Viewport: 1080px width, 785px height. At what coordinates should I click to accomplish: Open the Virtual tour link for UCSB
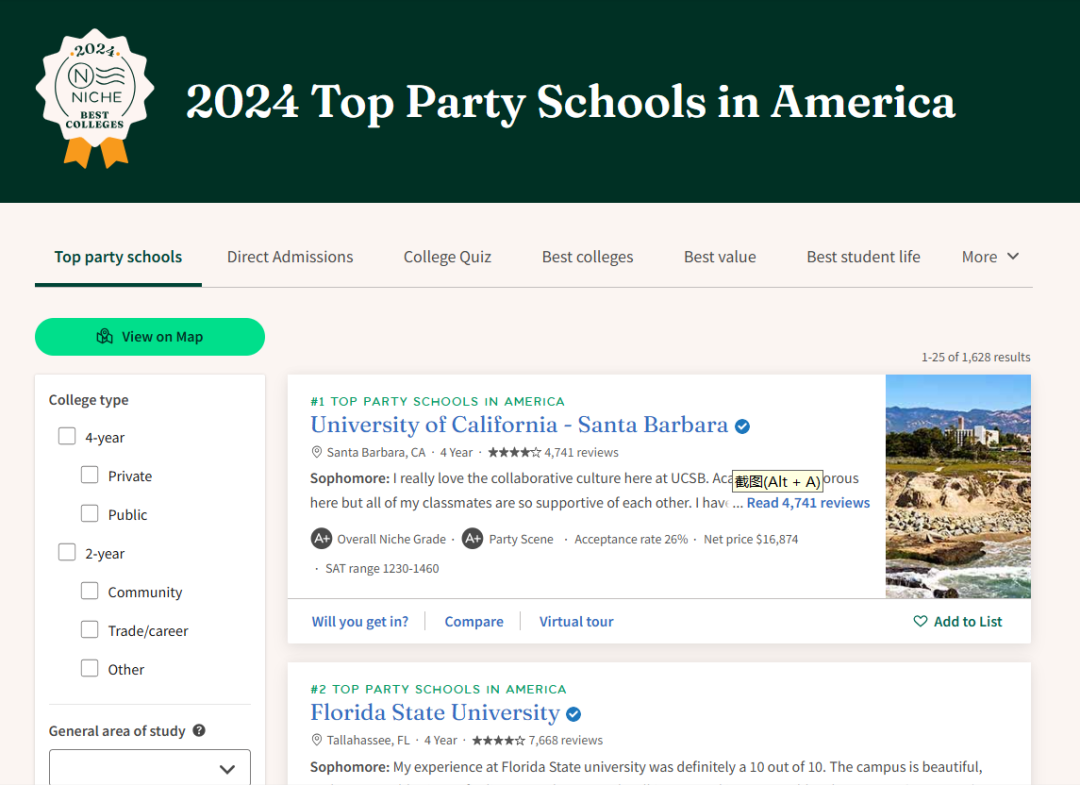click(576, 621)
